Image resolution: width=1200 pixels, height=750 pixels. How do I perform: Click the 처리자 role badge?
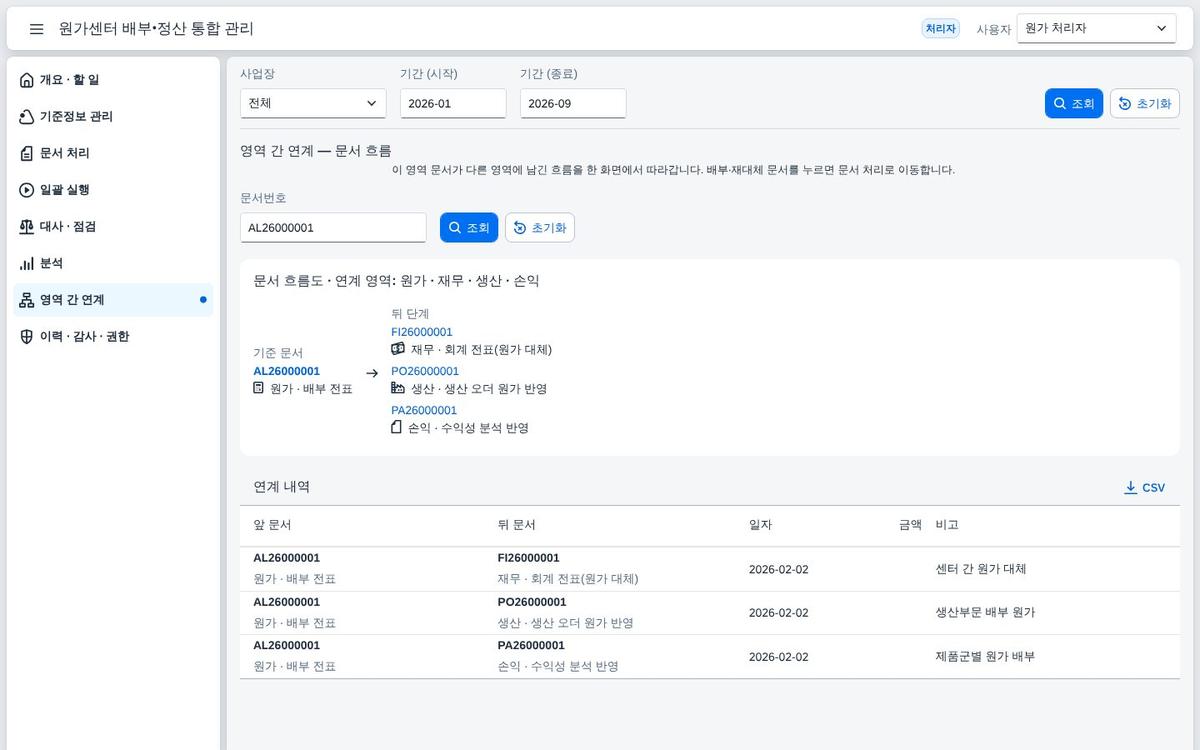[x=941, y=29]
